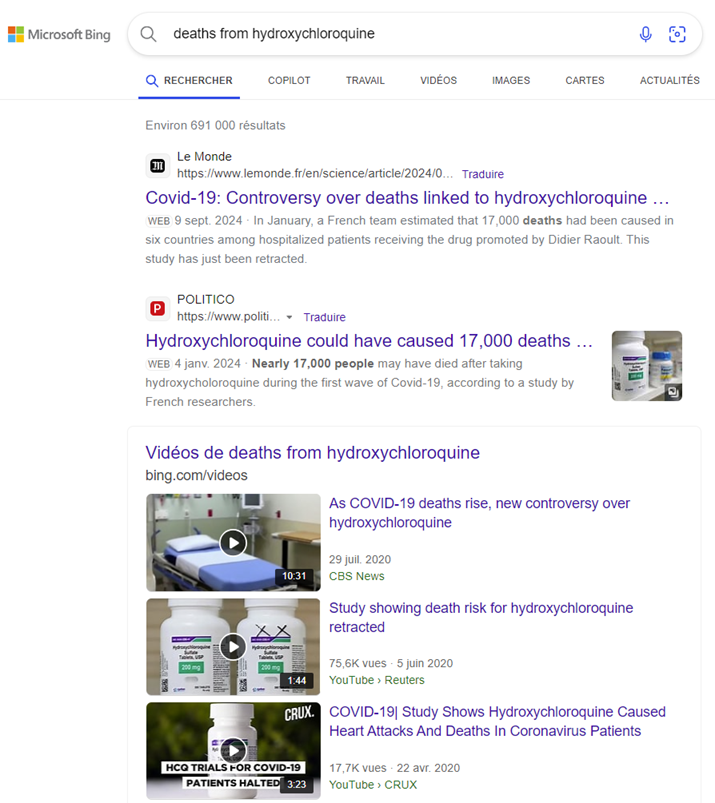Click Traduire next to Politico URL
The image size is (715, 803).
coord(324,317)
